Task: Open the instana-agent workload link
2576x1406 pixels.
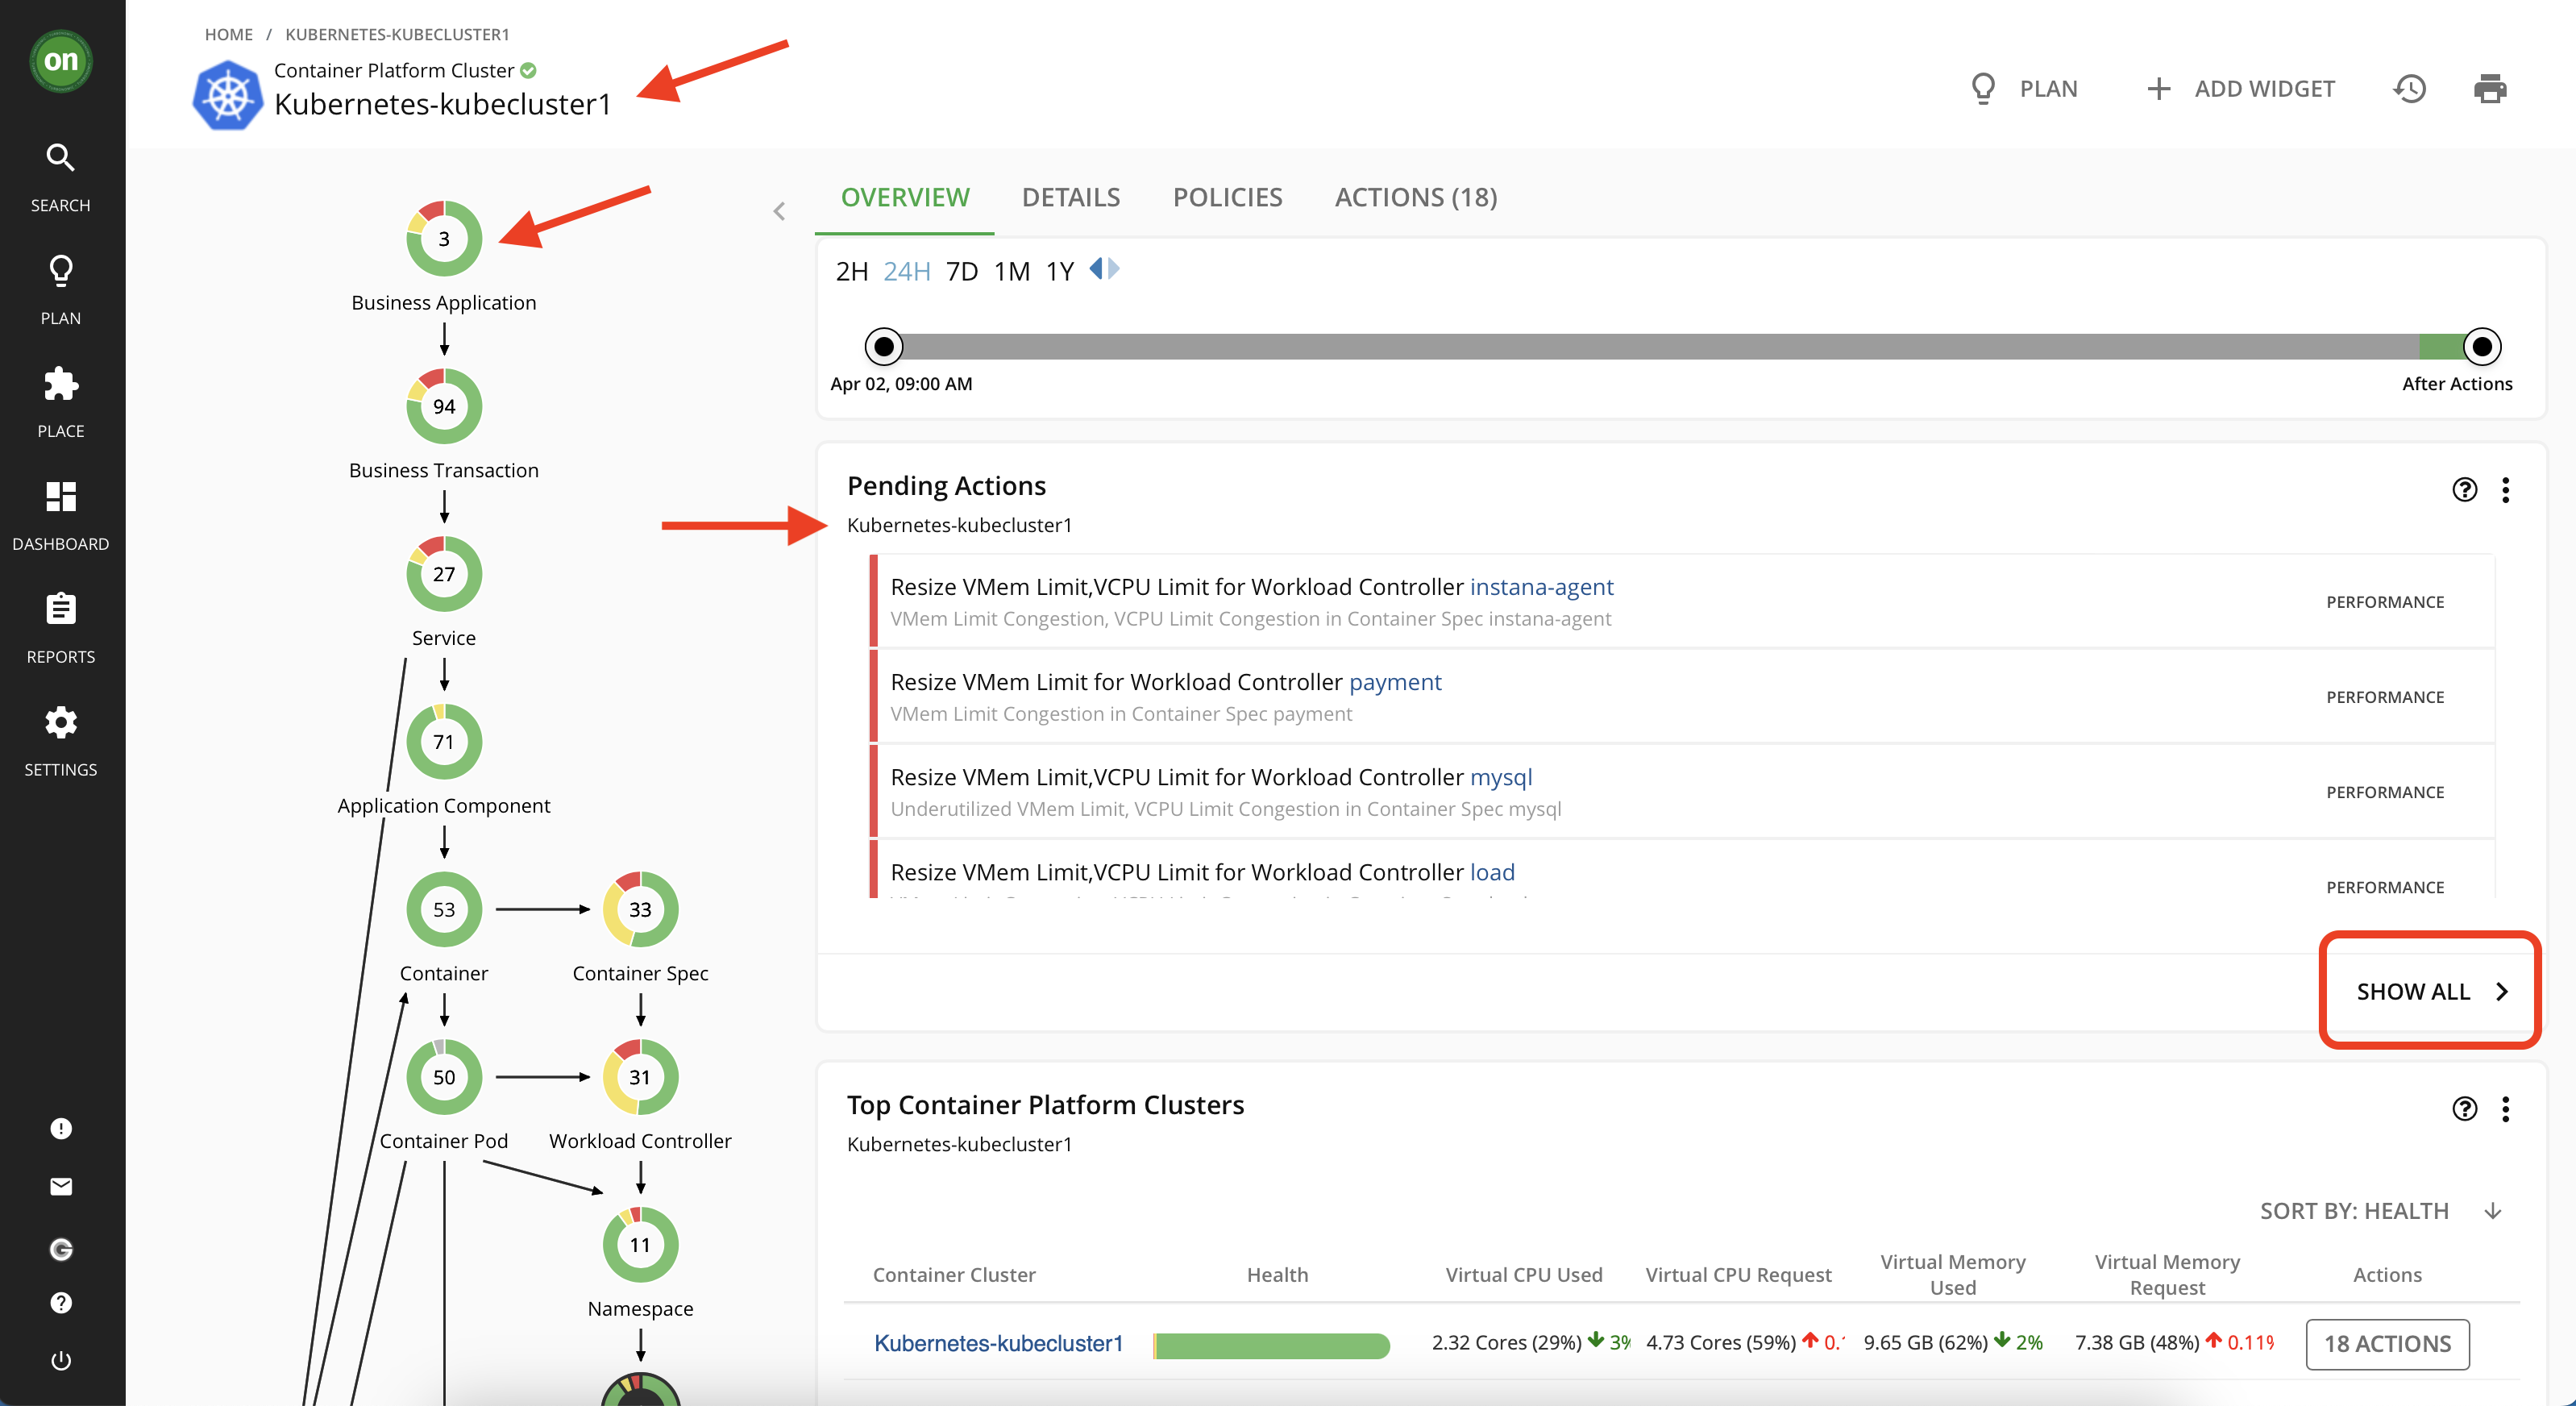Action: (1541, 586)
